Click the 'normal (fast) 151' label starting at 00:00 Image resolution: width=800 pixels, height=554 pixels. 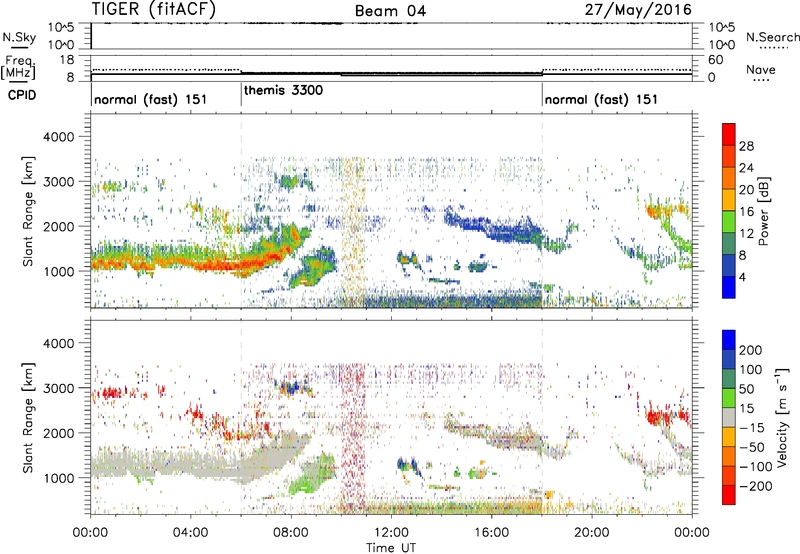pos(151,99)
